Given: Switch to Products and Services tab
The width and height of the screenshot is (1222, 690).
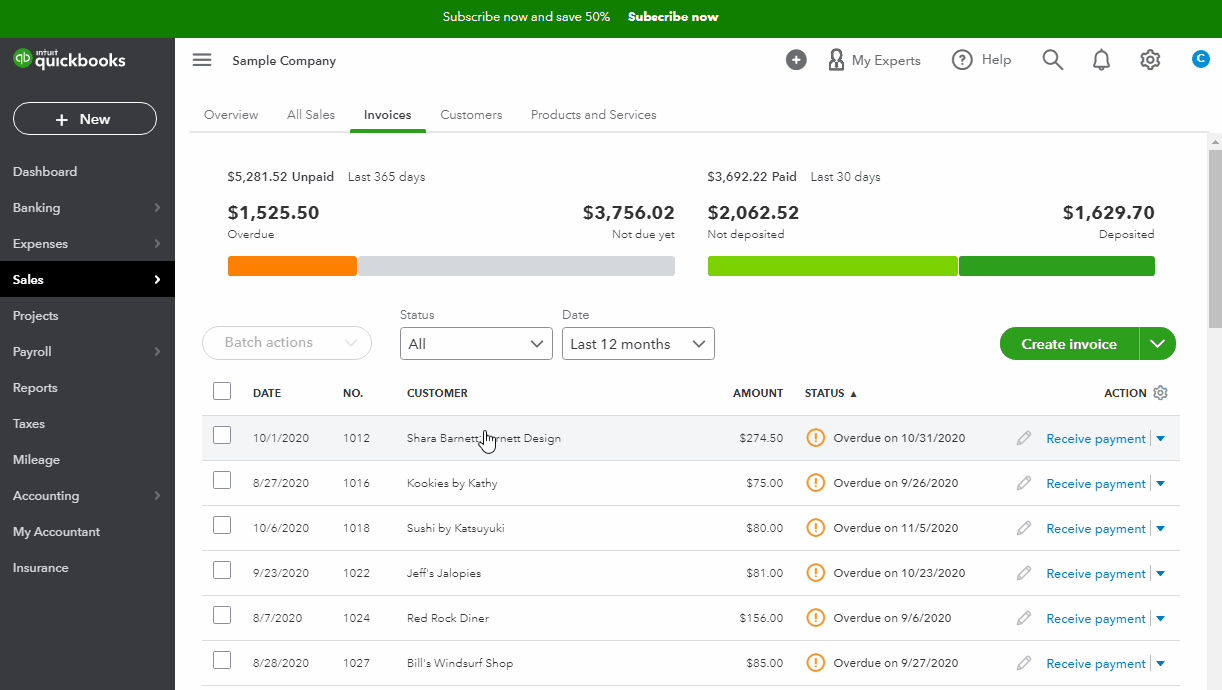Looking at the screenshot, I should pyautogui.click(x=594, y=115).
